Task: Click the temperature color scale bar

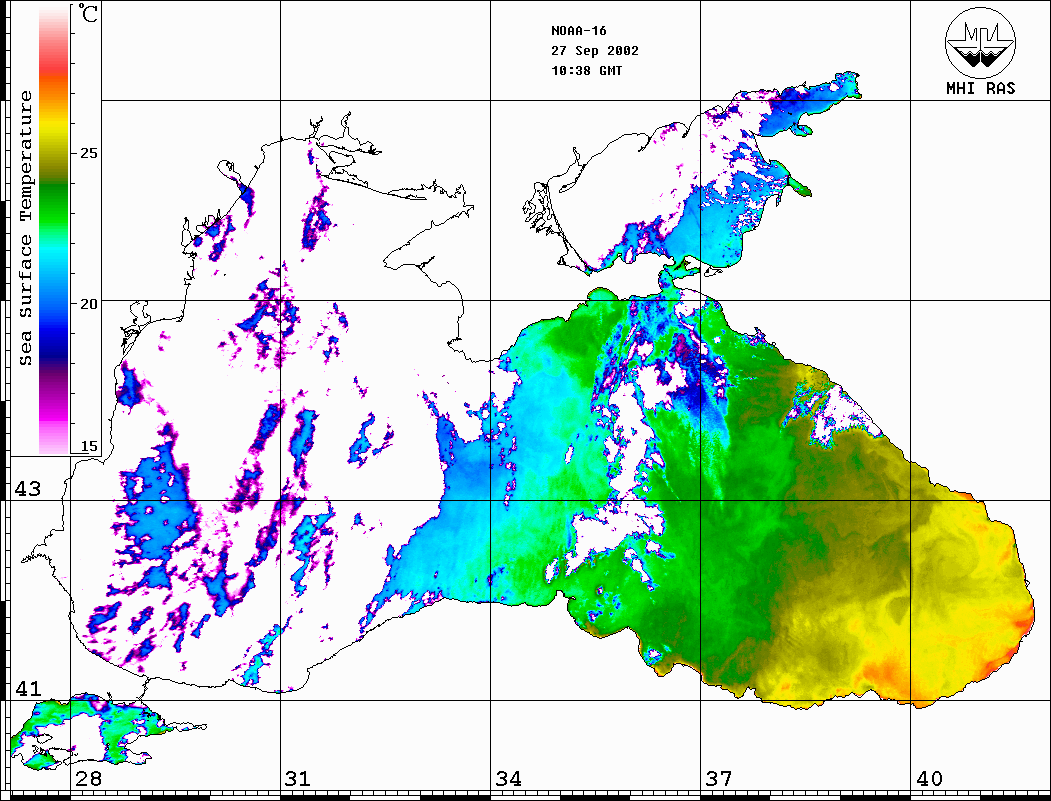Action: tap(54, 230)
